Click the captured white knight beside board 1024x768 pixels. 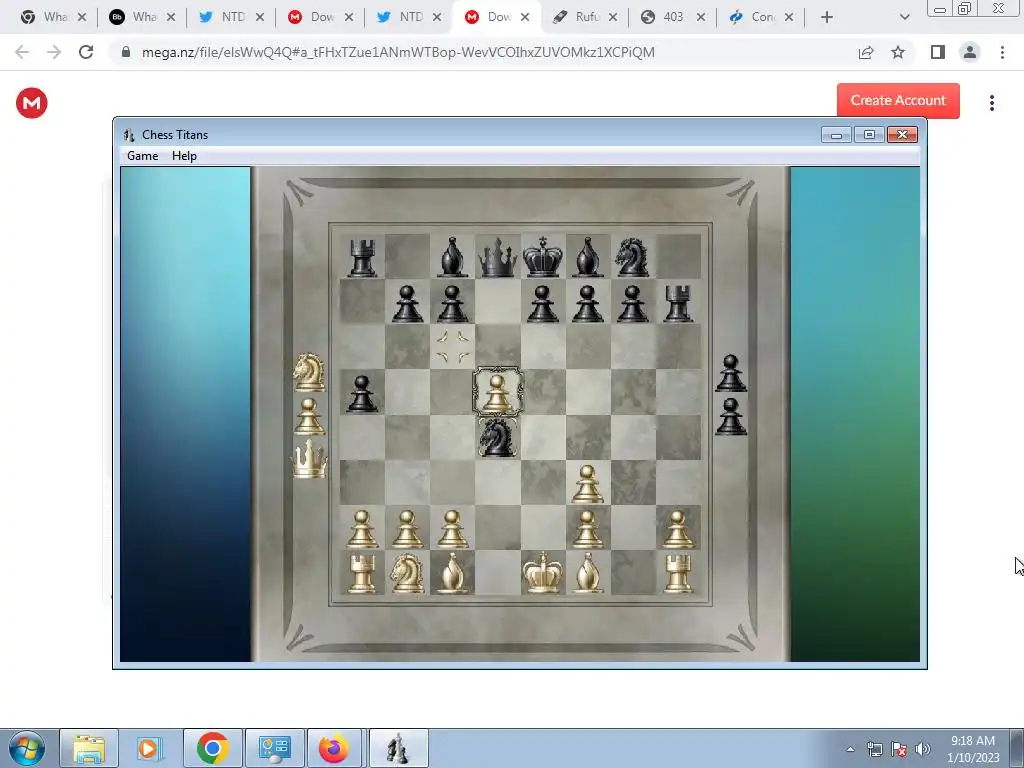[309, 372]
